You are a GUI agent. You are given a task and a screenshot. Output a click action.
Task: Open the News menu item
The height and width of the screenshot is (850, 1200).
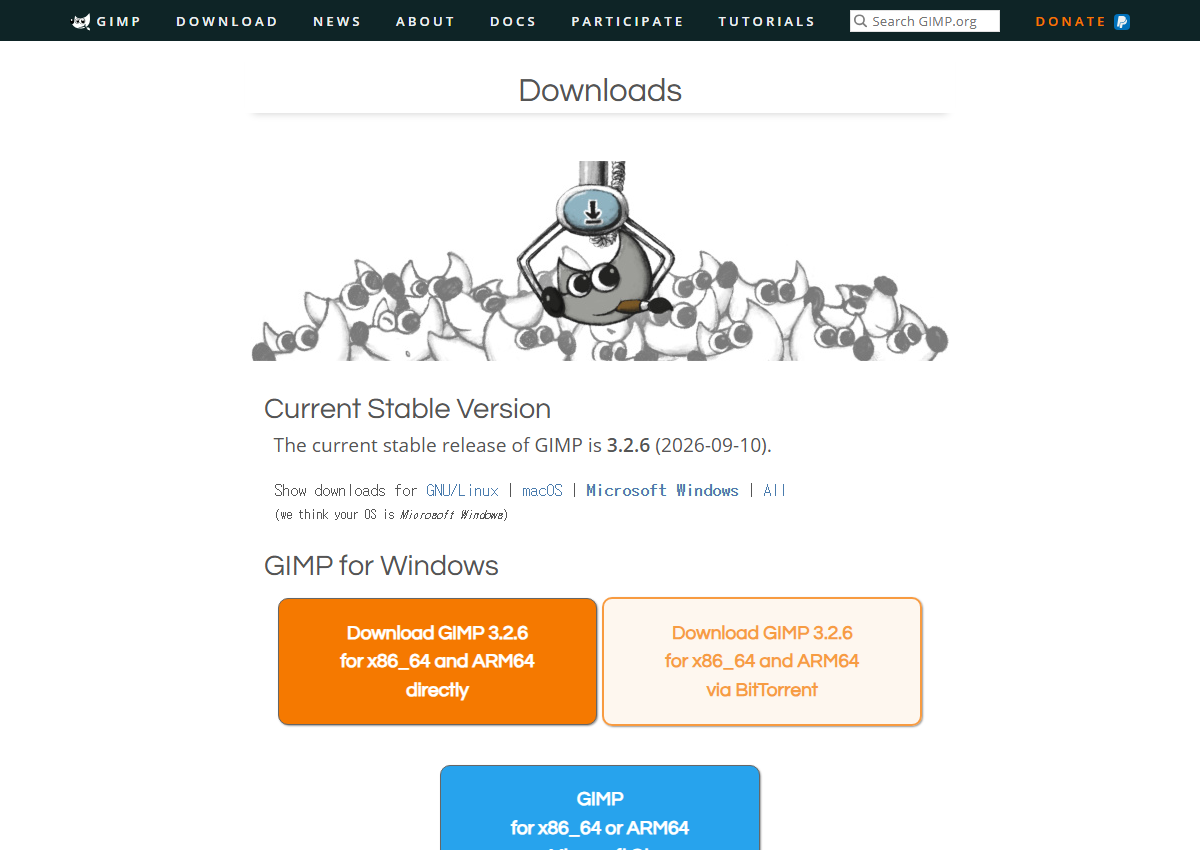tap(337, 21)
